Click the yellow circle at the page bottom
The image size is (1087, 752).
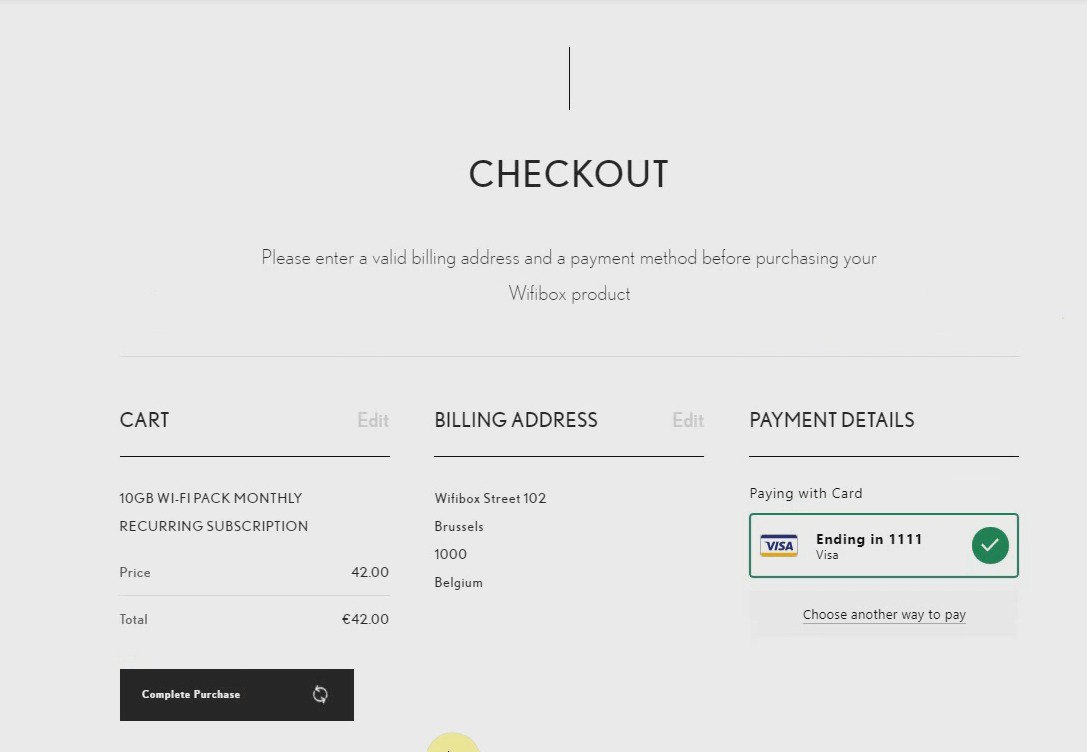(x=453, y=742)
